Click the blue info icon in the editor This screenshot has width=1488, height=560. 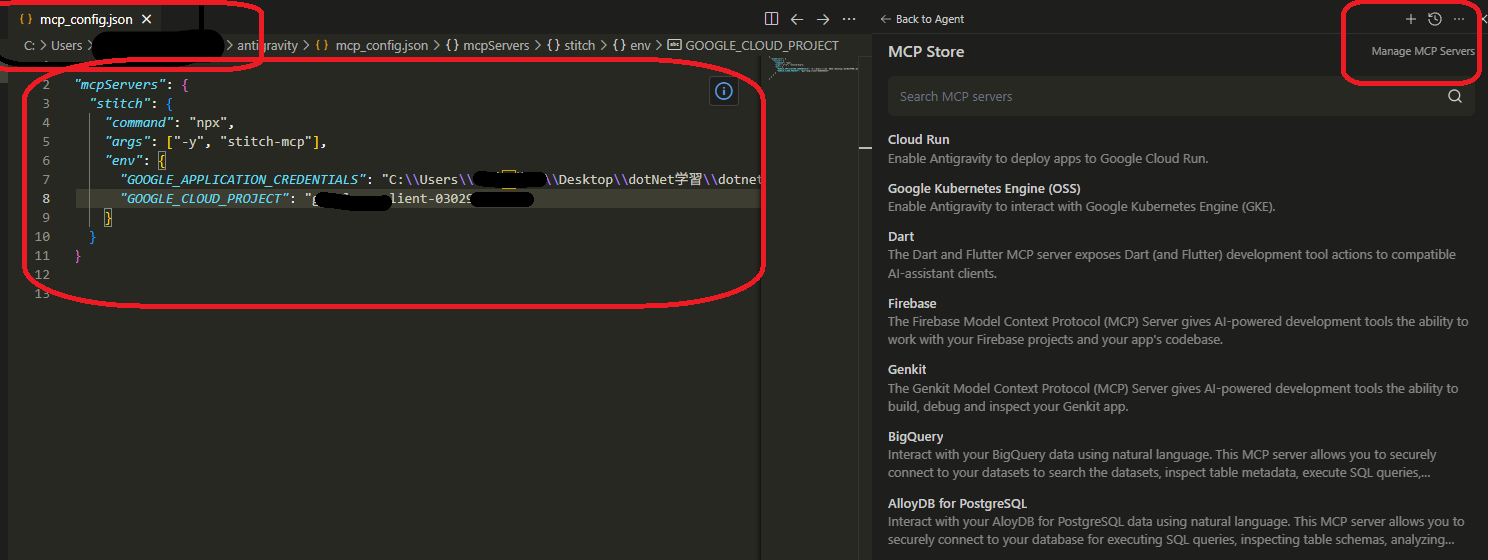[724, 91]
